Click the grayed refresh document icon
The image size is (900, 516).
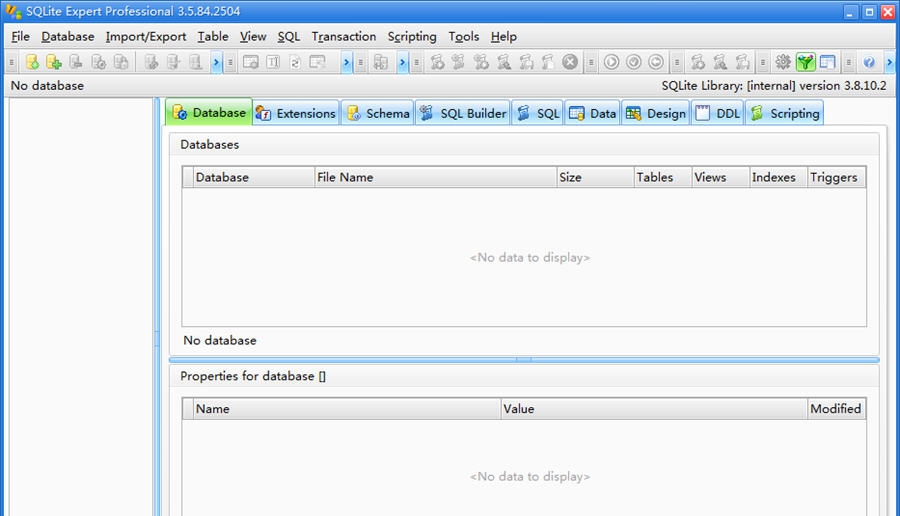click(x=295, y=62)
